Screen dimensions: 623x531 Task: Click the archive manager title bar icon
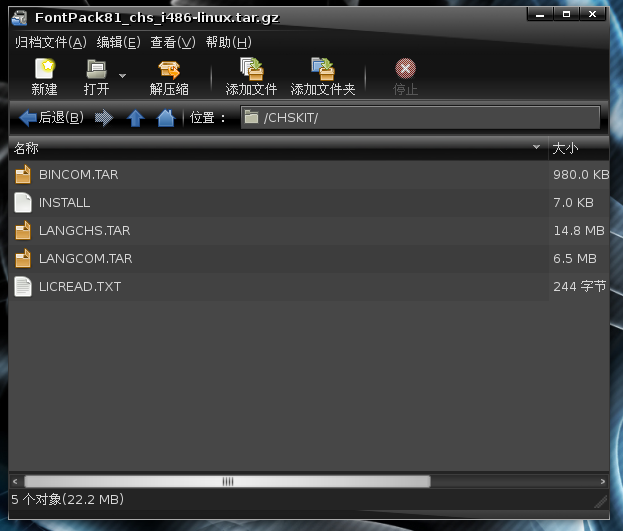tap(19, 17)
